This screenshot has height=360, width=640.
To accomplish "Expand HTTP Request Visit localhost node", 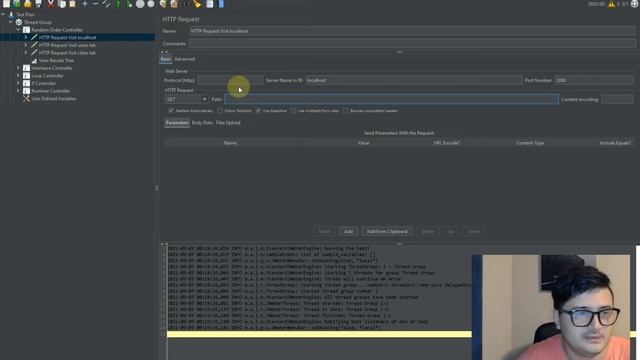I will [x=26, y=37].
